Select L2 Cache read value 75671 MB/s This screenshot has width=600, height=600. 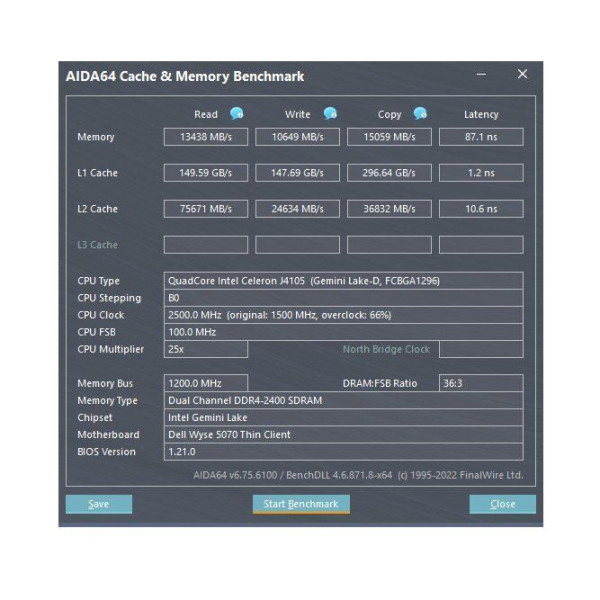206,209
